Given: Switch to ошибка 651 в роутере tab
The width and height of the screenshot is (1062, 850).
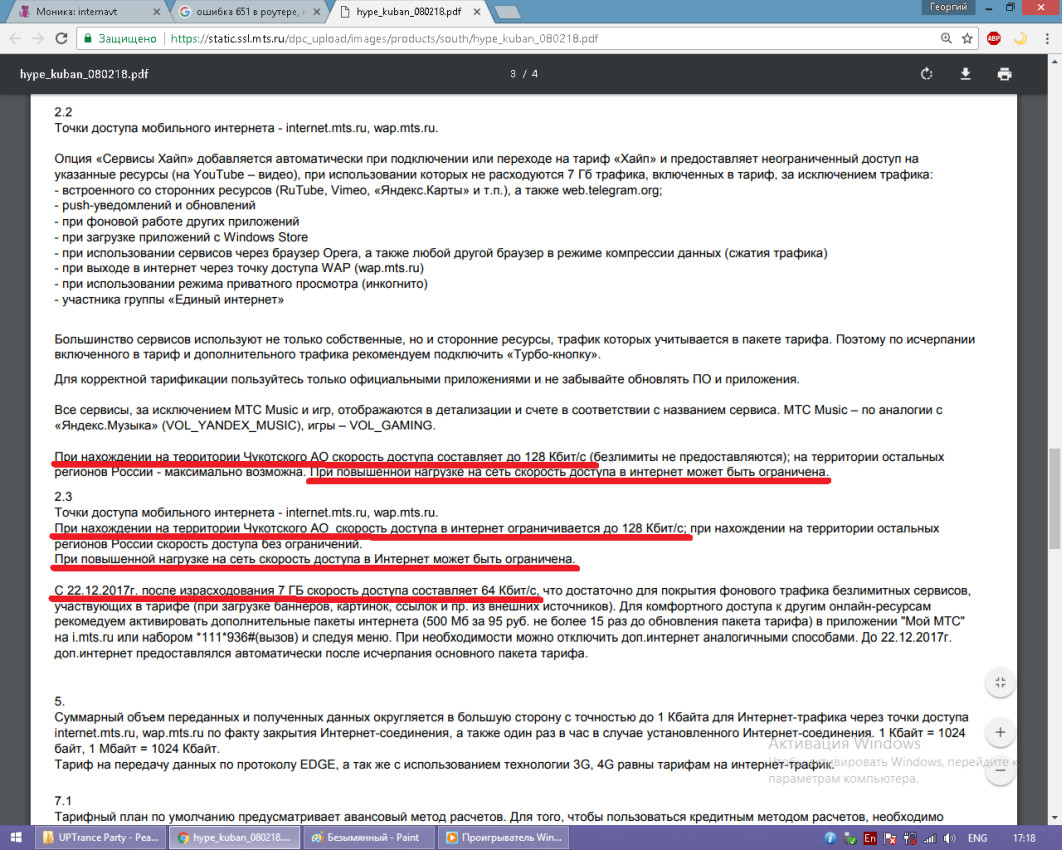Looking at the screenshot, I should [x=248, y=12].
